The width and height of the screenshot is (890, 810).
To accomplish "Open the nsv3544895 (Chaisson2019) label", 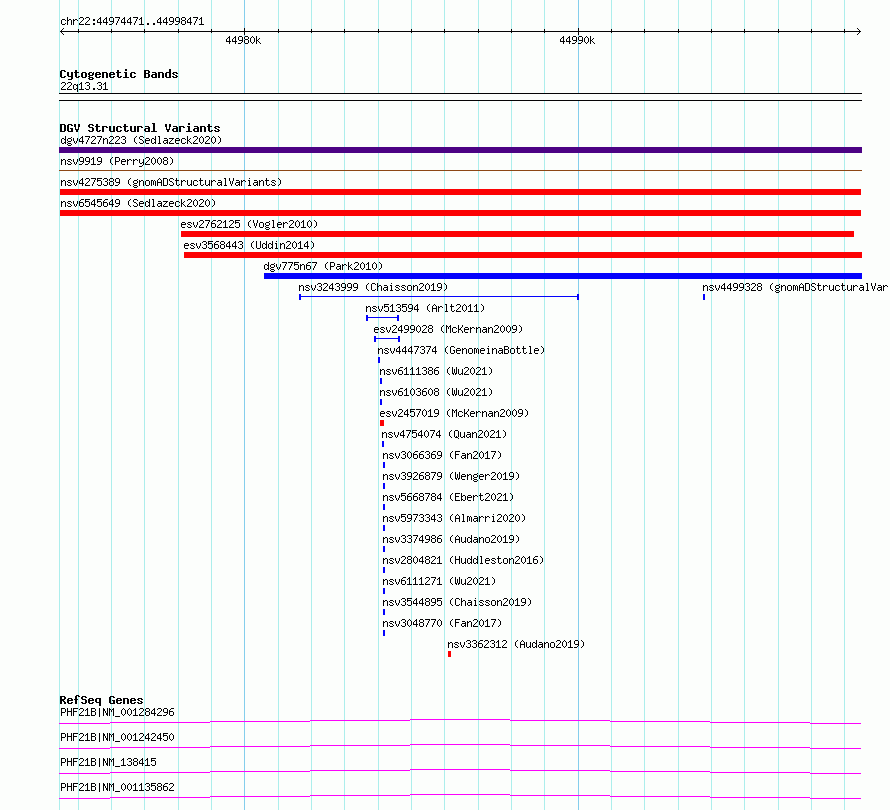I will tap(457, 602).
